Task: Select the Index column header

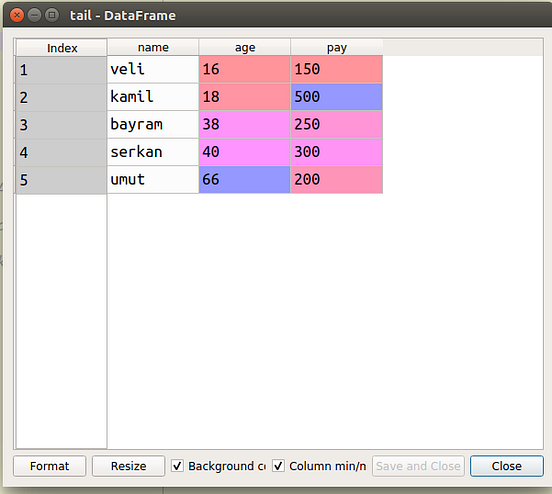Action: click(62, 48)
